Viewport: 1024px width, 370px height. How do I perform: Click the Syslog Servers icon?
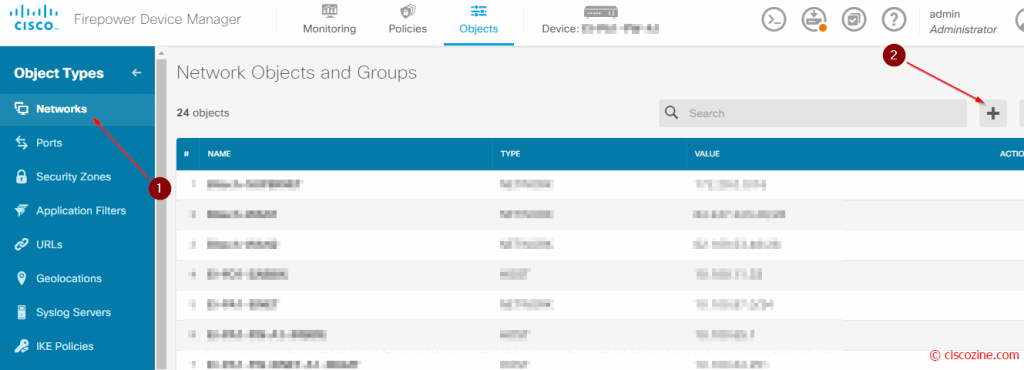tap(22, 313)
